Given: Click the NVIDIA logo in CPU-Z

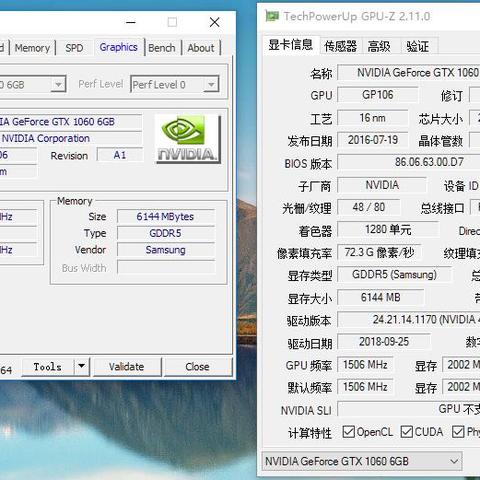Looking at the screenshot, I should [188, 139].
